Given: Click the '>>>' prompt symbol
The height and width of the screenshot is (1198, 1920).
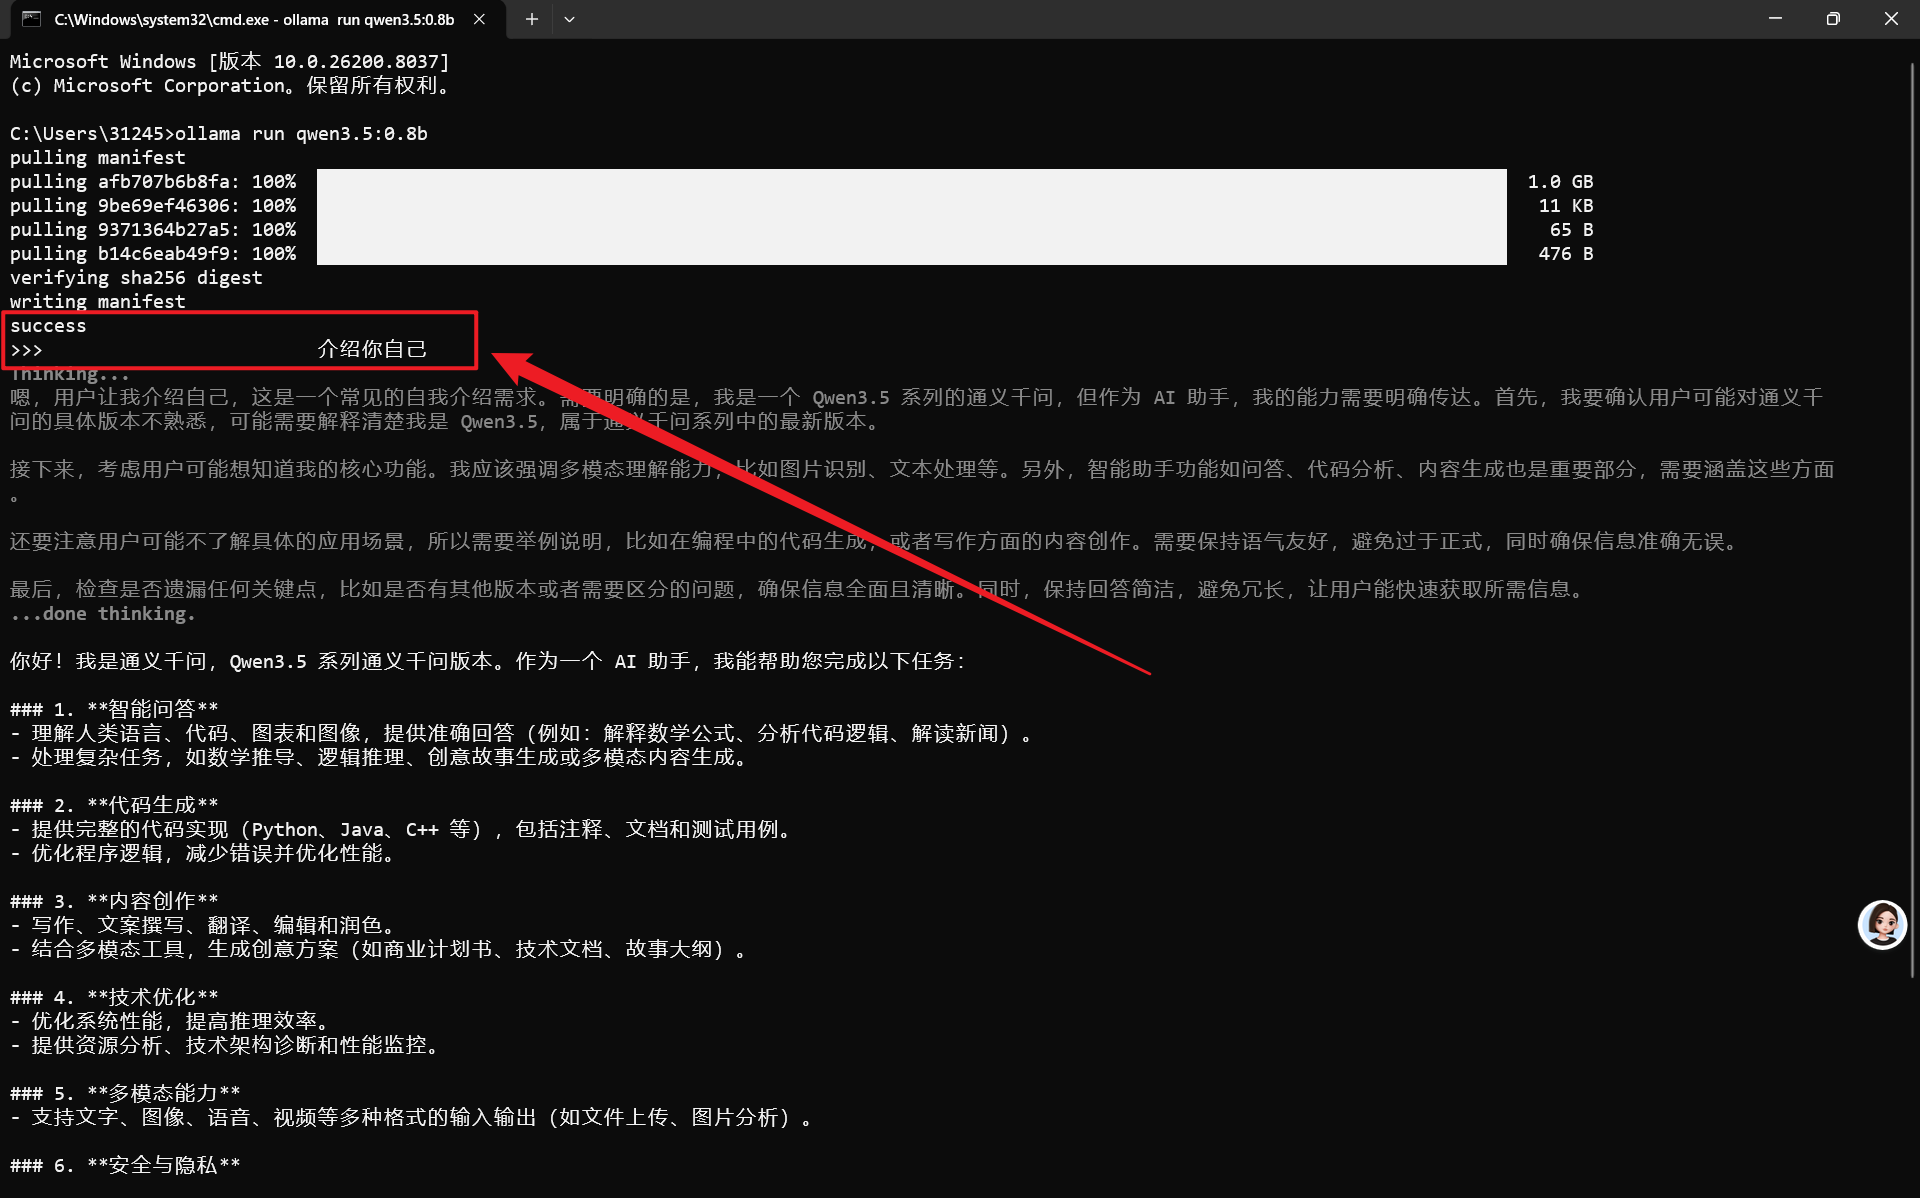Looking at the screenshot, I should [27, 350].
